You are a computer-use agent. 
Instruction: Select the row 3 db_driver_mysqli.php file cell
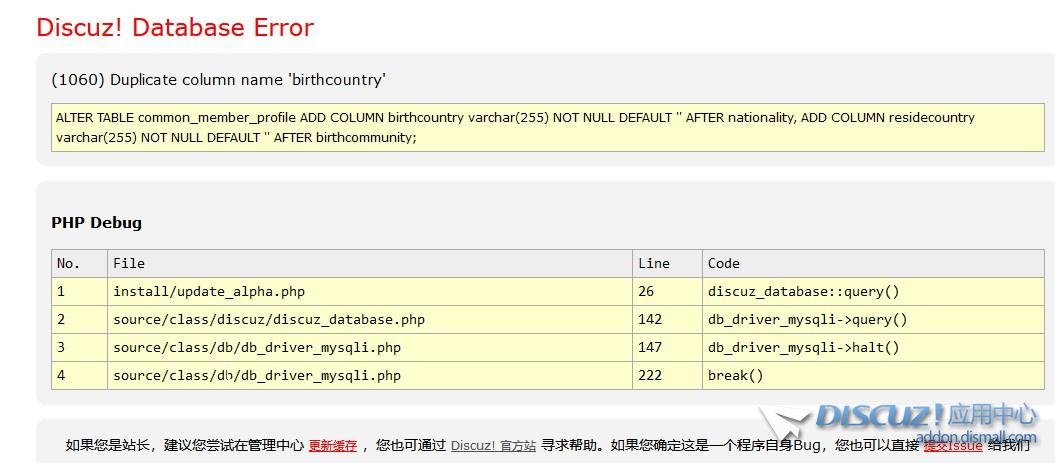tap(370, 347)
